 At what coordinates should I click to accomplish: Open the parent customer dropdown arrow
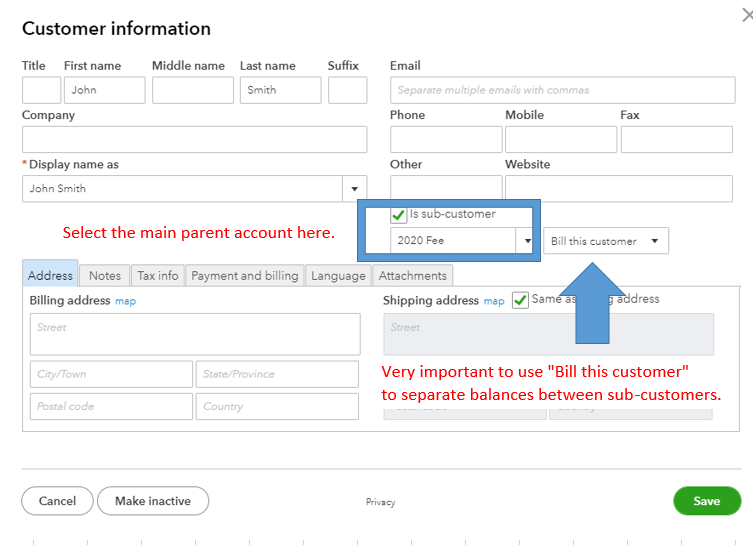(x=526, y=241)
